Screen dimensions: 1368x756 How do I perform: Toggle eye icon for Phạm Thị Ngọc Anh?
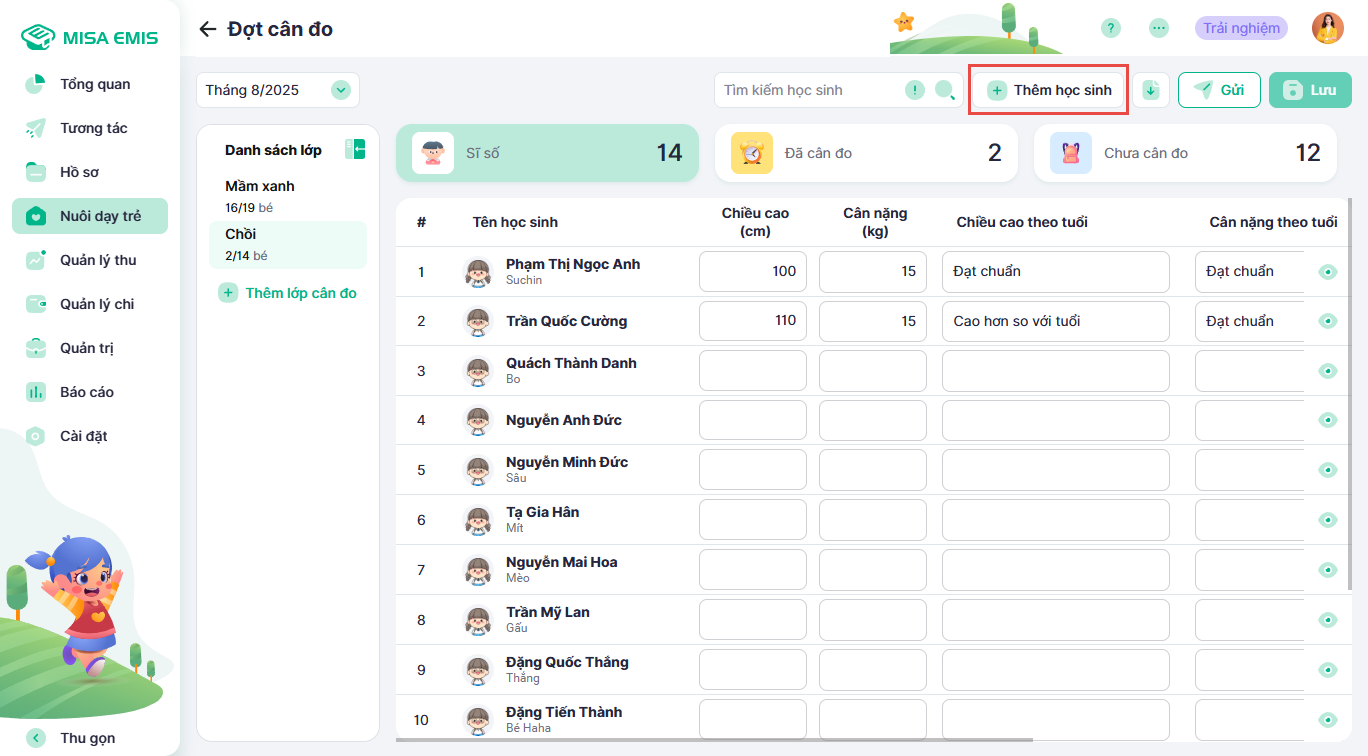pos(1328,271)
